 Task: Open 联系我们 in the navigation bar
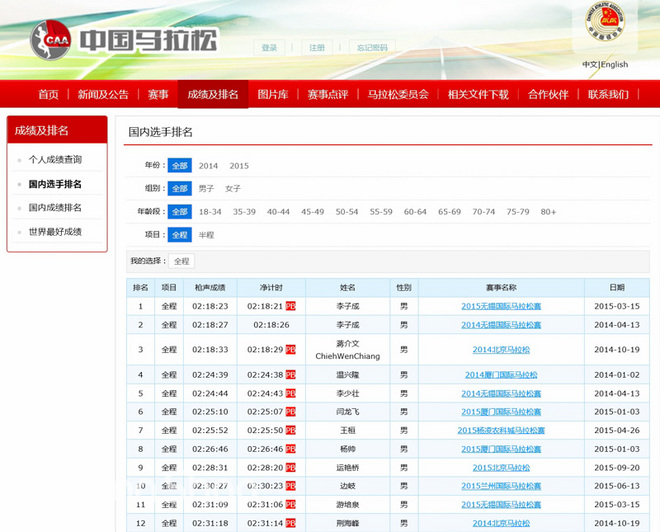608,94
